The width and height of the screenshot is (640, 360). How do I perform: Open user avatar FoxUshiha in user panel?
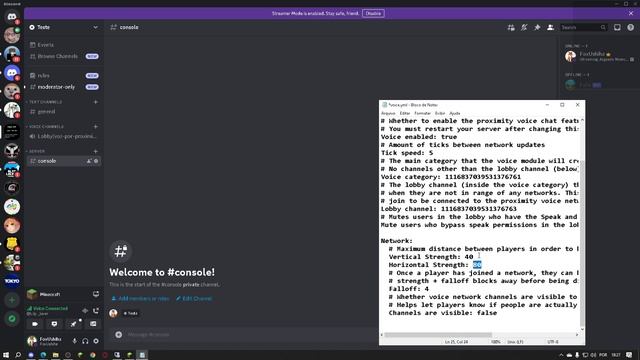32,341
